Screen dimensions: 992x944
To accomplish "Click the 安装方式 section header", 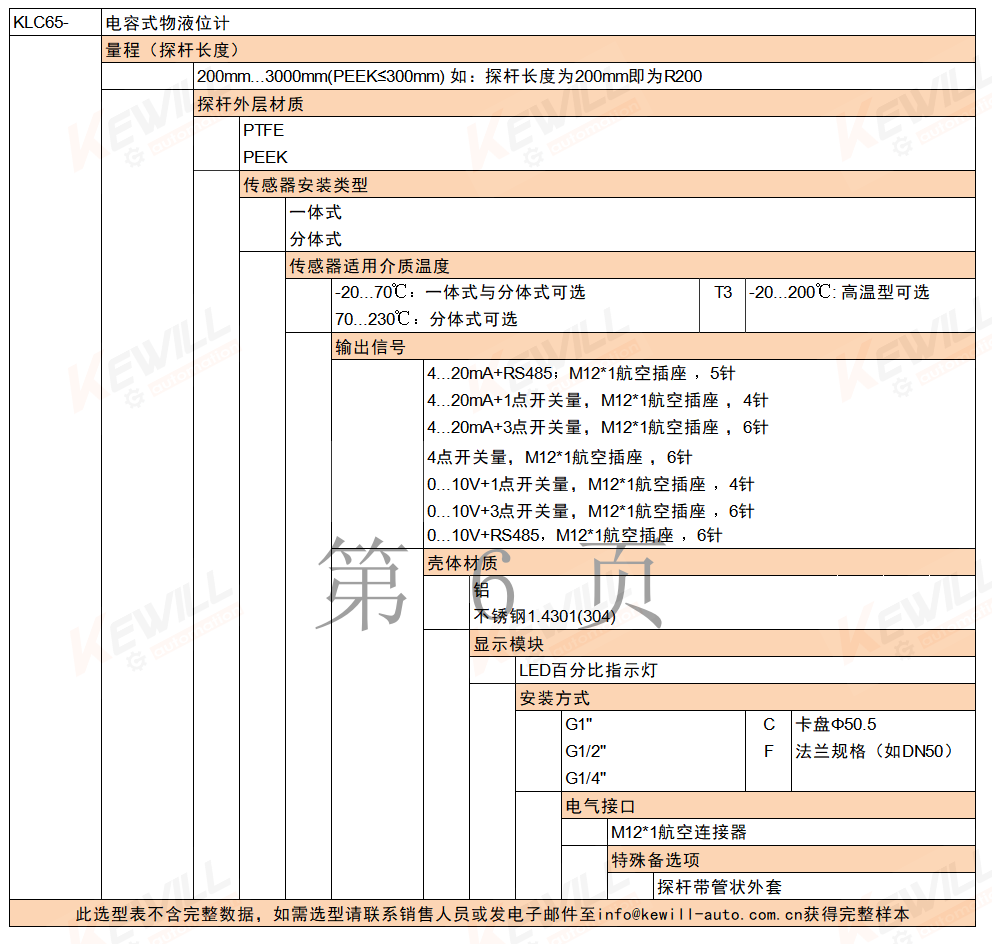I will (x=745, y=698).
